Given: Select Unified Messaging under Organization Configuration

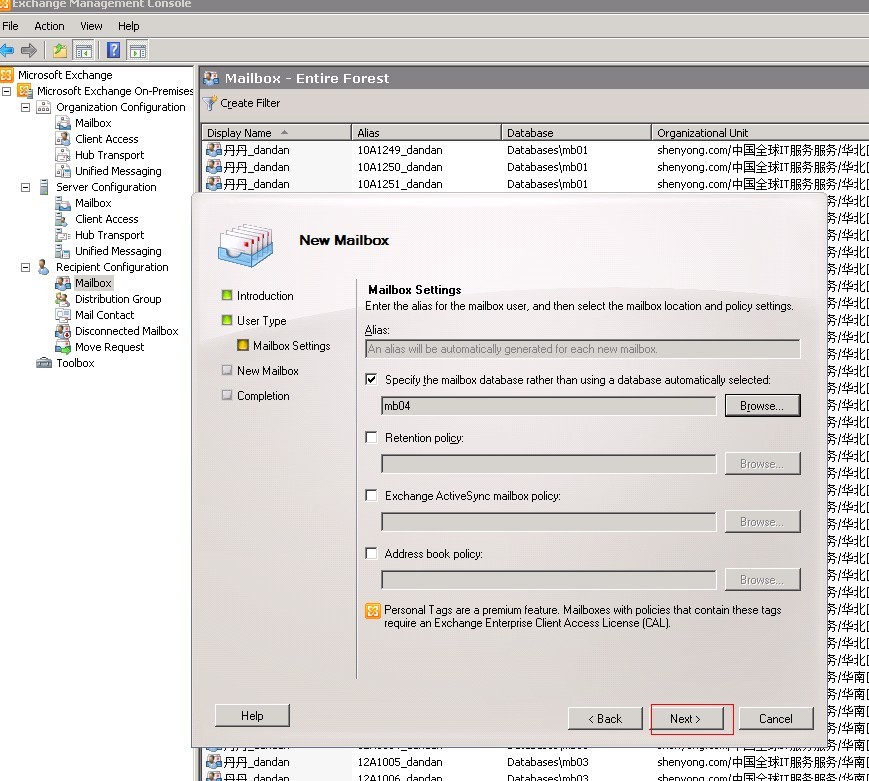Looking at the screenshot, I should click(118, 171).
